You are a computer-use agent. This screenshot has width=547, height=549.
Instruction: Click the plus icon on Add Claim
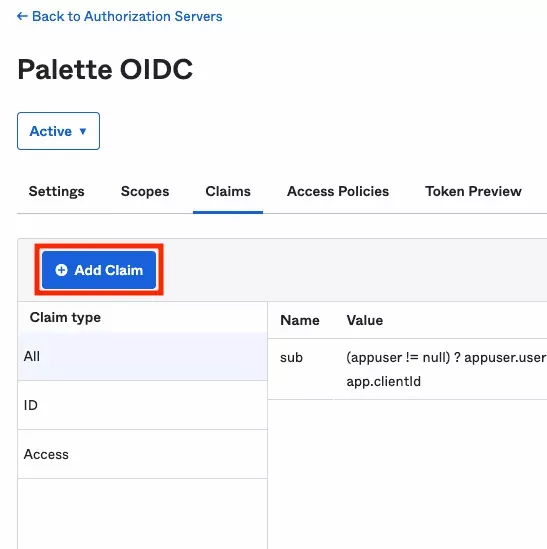[x=61, y=270]
